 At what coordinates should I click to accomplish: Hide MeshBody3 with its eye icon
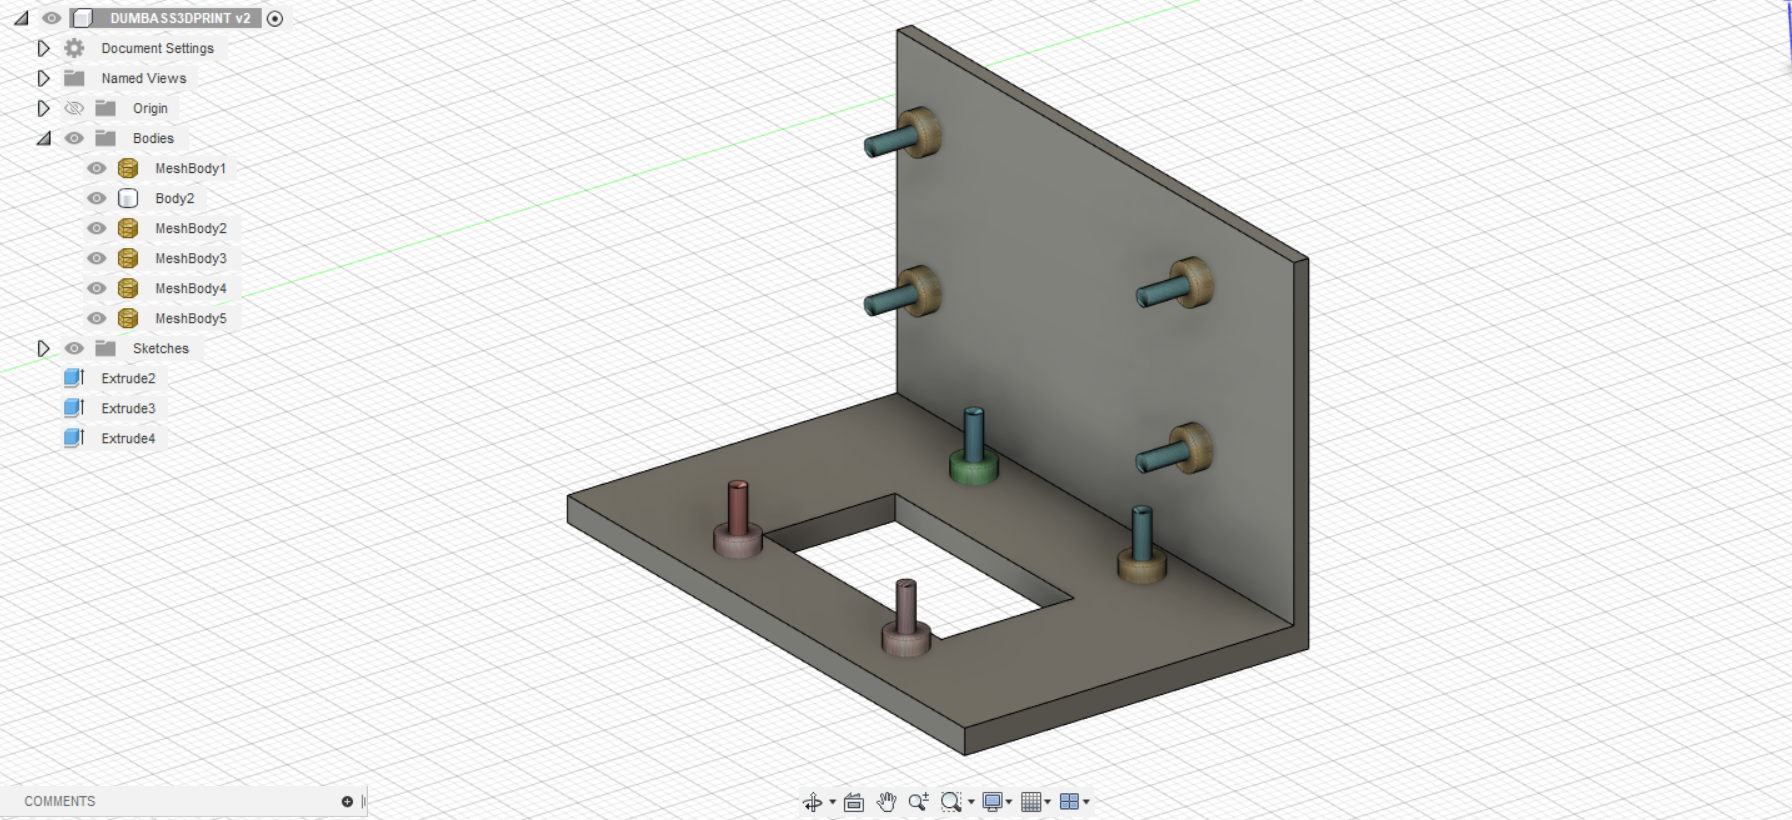click(96, 258)
